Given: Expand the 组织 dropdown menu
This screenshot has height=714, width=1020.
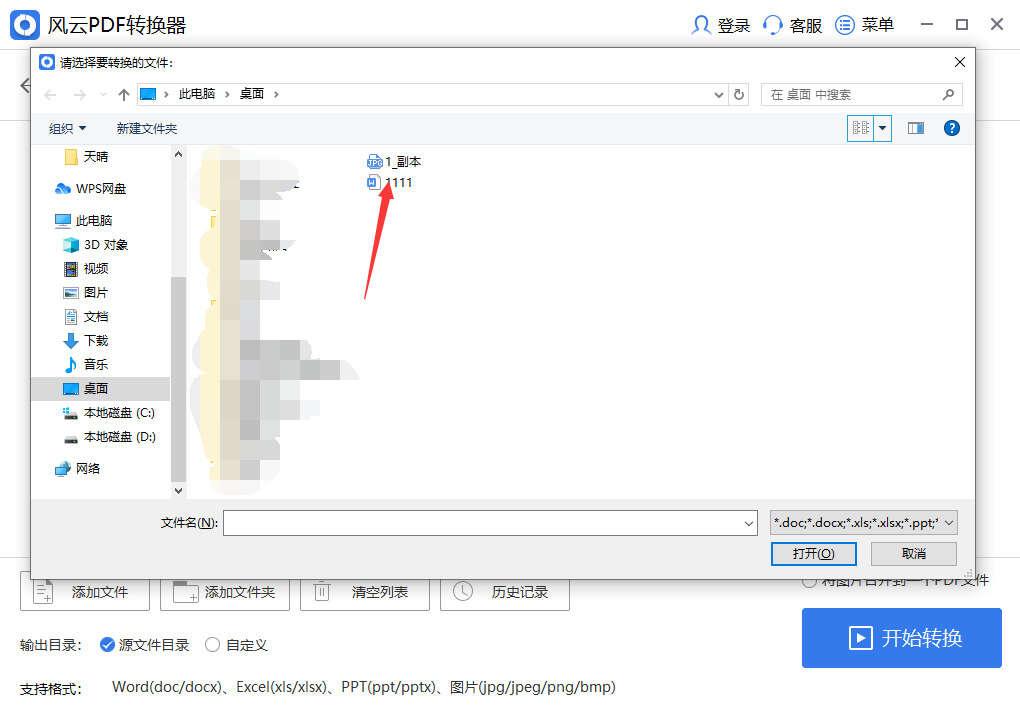Looking at the screenshot, I should 68,129.
